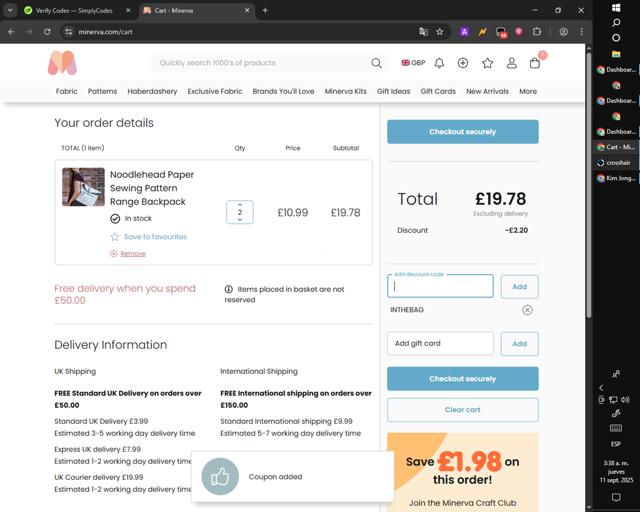Open the Chrome profile avatar
Image resolution: width=640 pixels, height=512 pixels.
(x=563, y=32)
